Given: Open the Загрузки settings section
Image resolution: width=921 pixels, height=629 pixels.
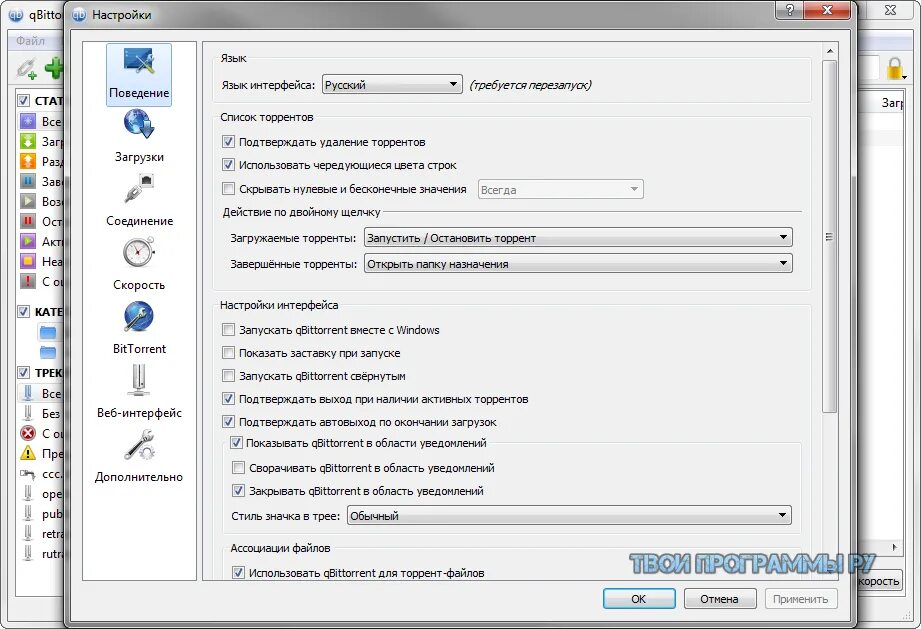Looking at the screenshot, I should tap(139, 138).
